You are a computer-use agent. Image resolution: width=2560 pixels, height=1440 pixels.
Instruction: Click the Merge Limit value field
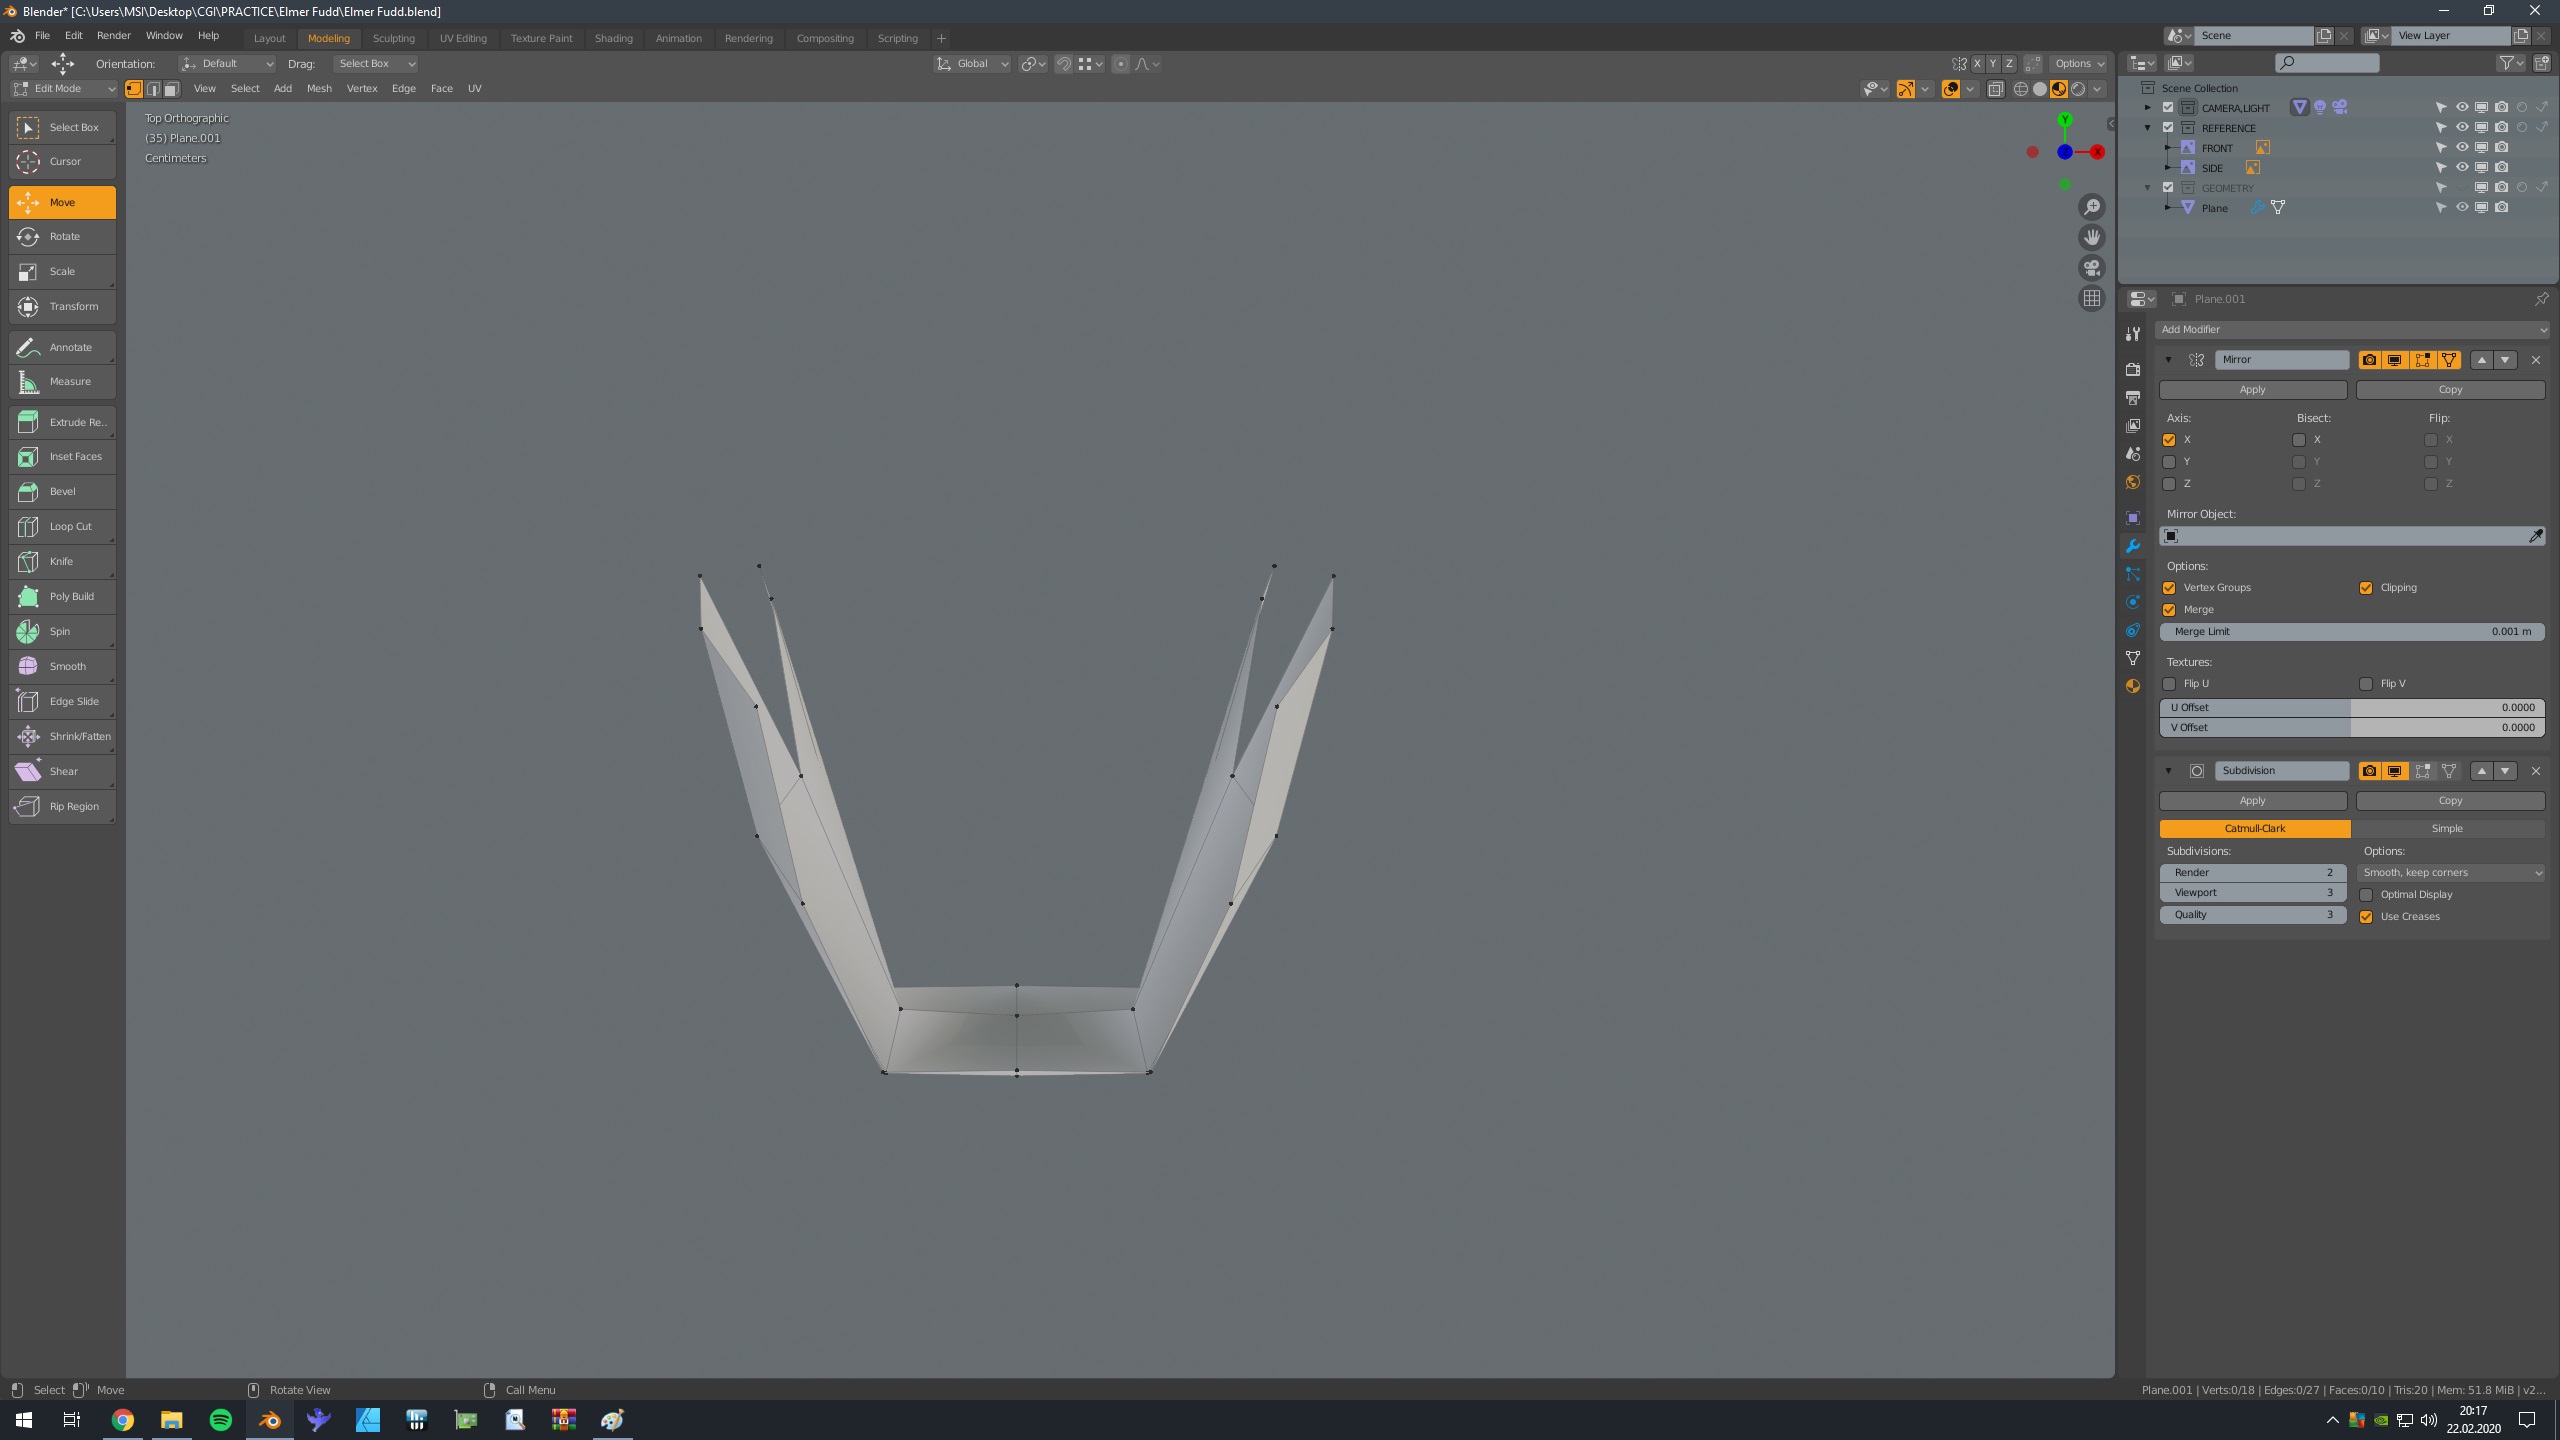[x=2351, y=632]
